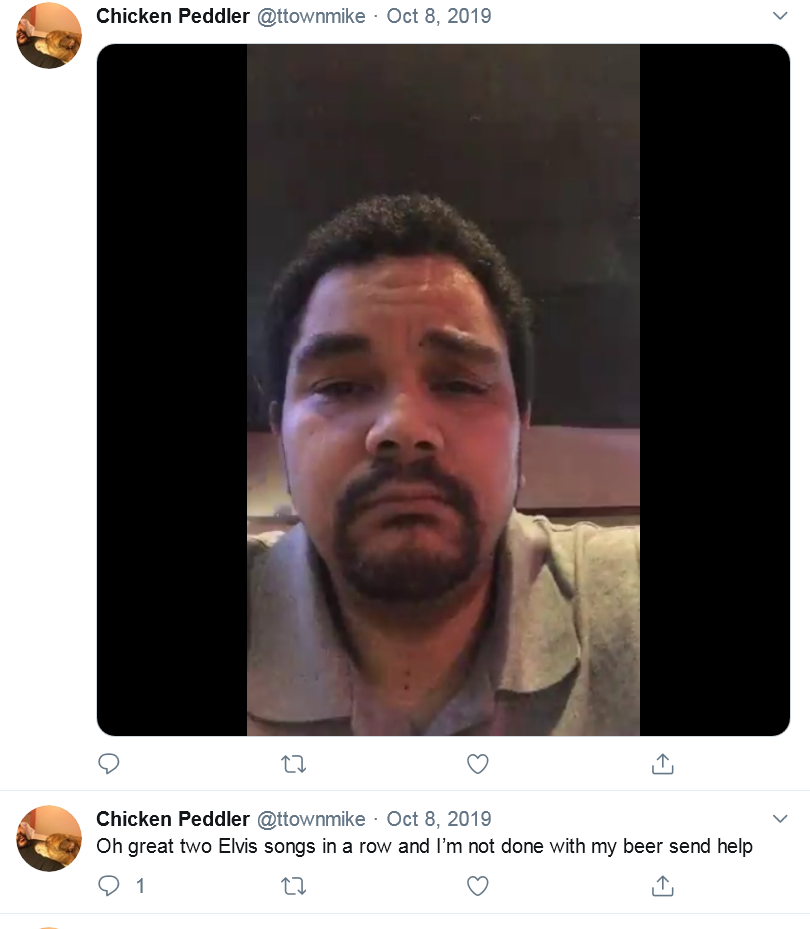
Task: Like the video tweet
Action: pyautogui.click(x=478, y=764)
